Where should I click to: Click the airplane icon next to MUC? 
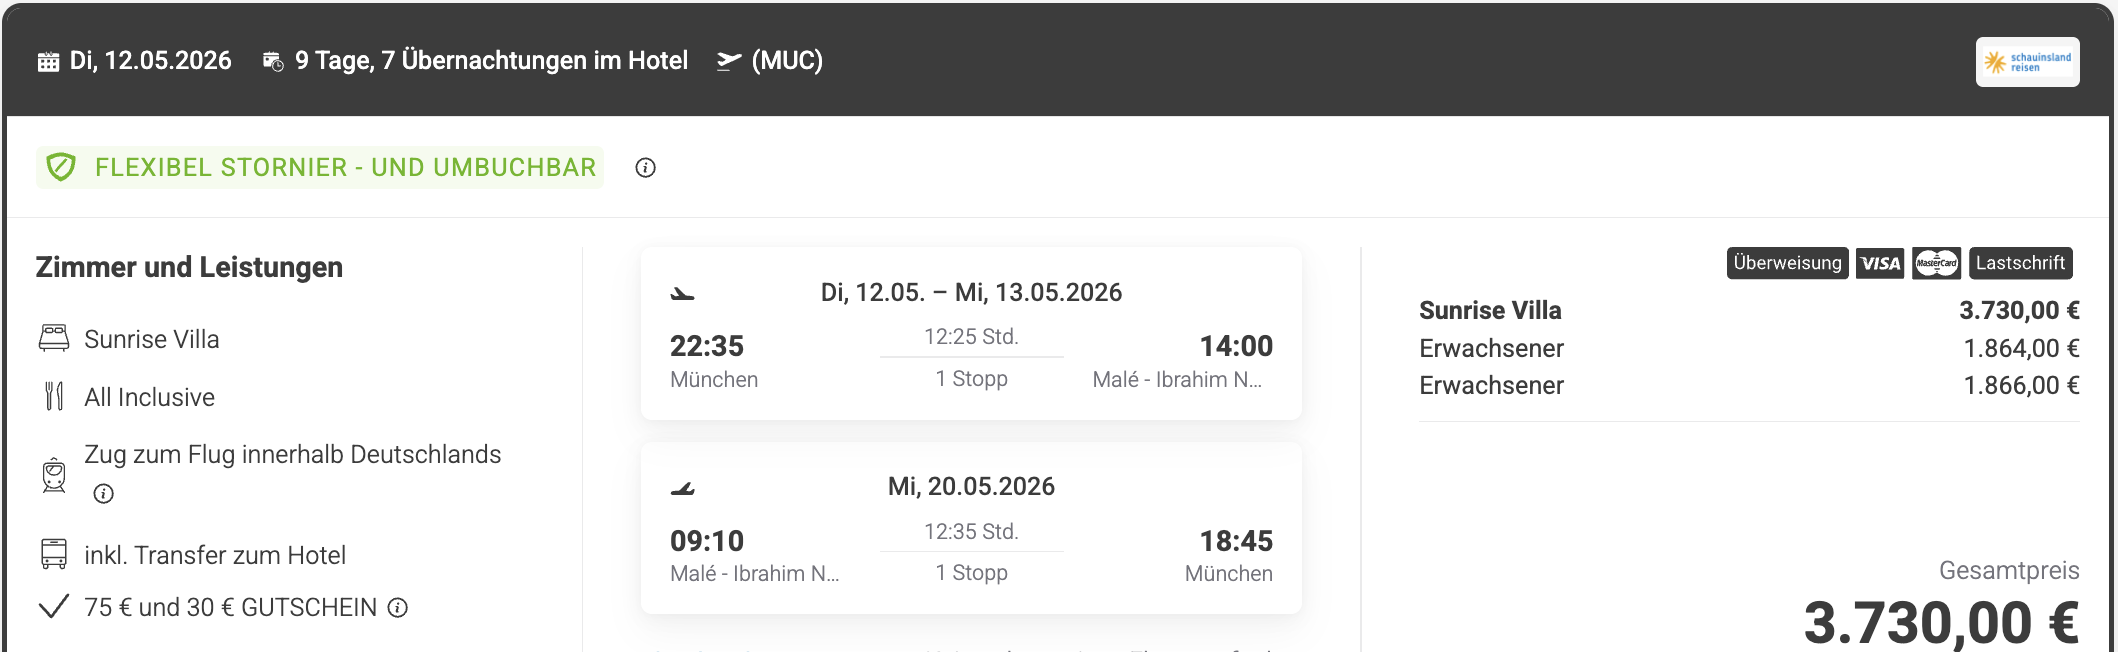pos(729,62)
